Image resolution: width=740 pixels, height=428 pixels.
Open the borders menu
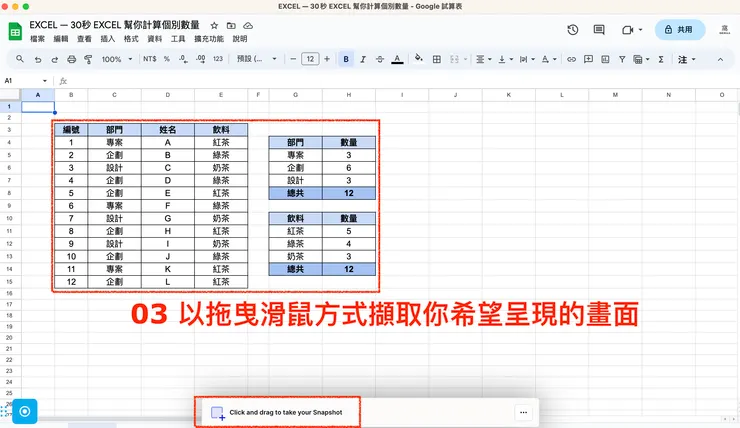(437, 59)
